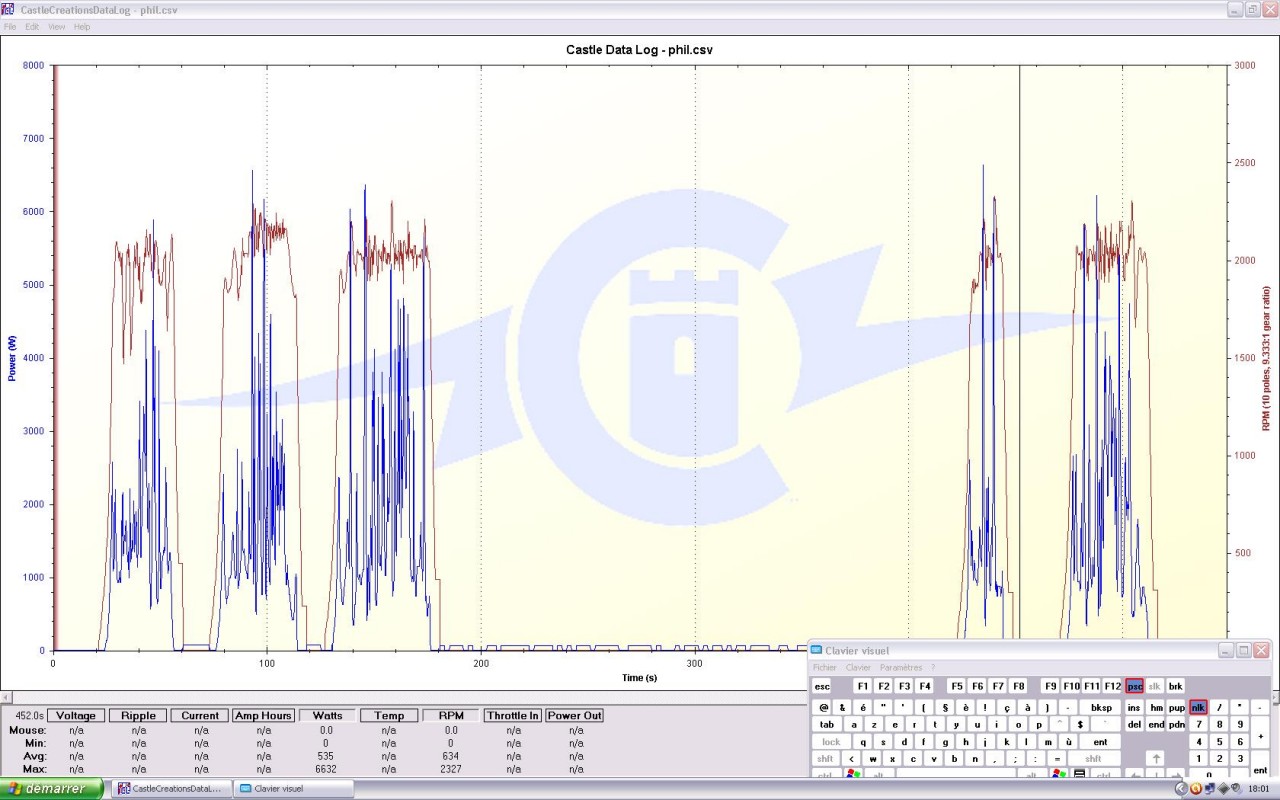Viewport: 1280px width, 800px height.
Task: Toggle the nlk num lock key
Action: click(1197, 708)
